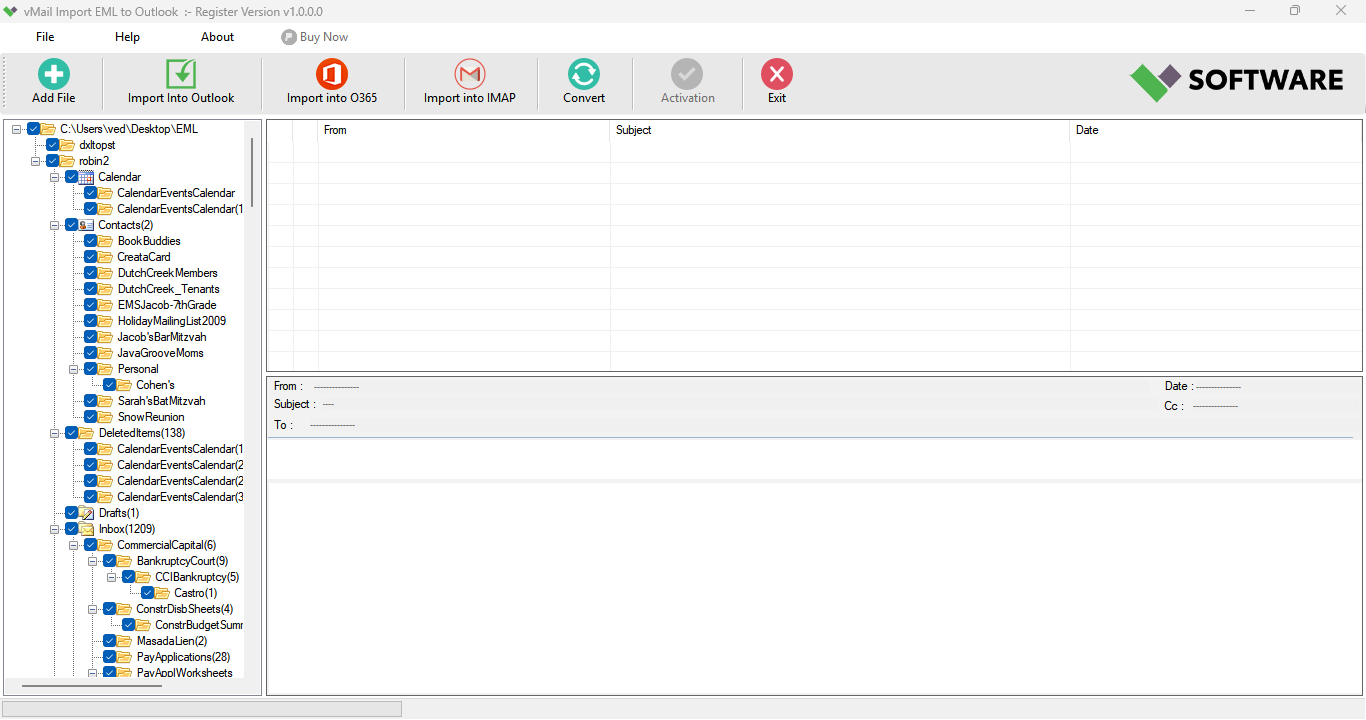
Task: Collapse the robin2 tree node
Action: coord(36,161)
